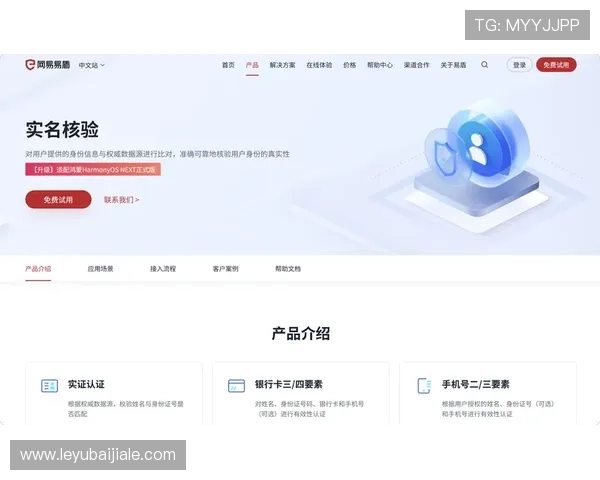Click the 实名核验 page heading
600x480 pixels.
click(x=62, y=129)
